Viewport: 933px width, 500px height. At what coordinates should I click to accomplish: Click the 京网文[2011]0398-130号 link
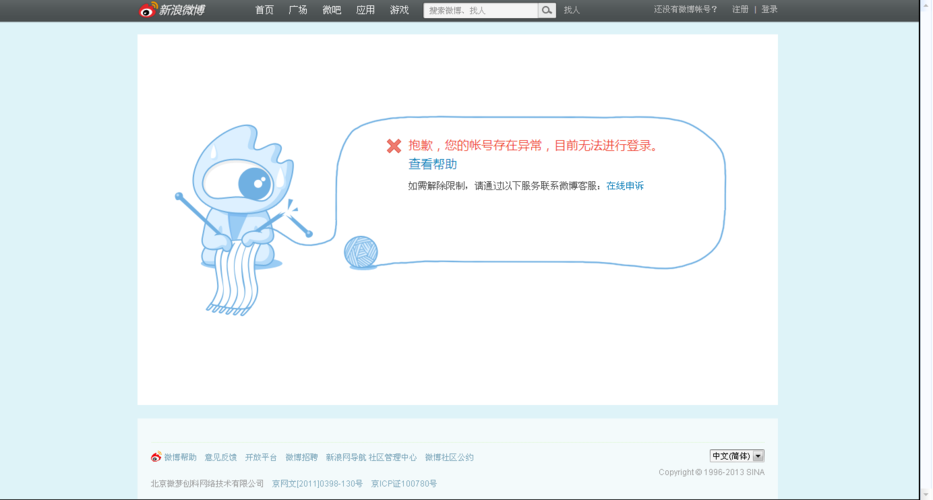(317, 483)
